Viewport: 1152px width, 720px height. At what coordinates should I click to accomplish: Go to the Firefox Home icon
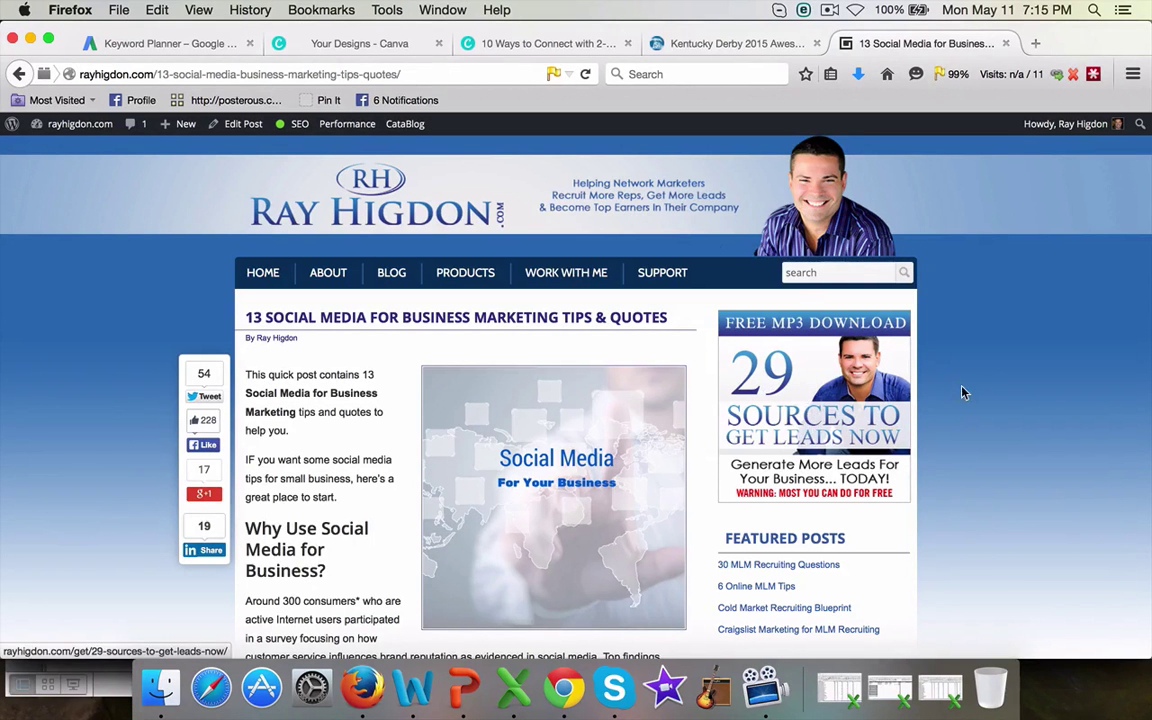tap(887, 73)
